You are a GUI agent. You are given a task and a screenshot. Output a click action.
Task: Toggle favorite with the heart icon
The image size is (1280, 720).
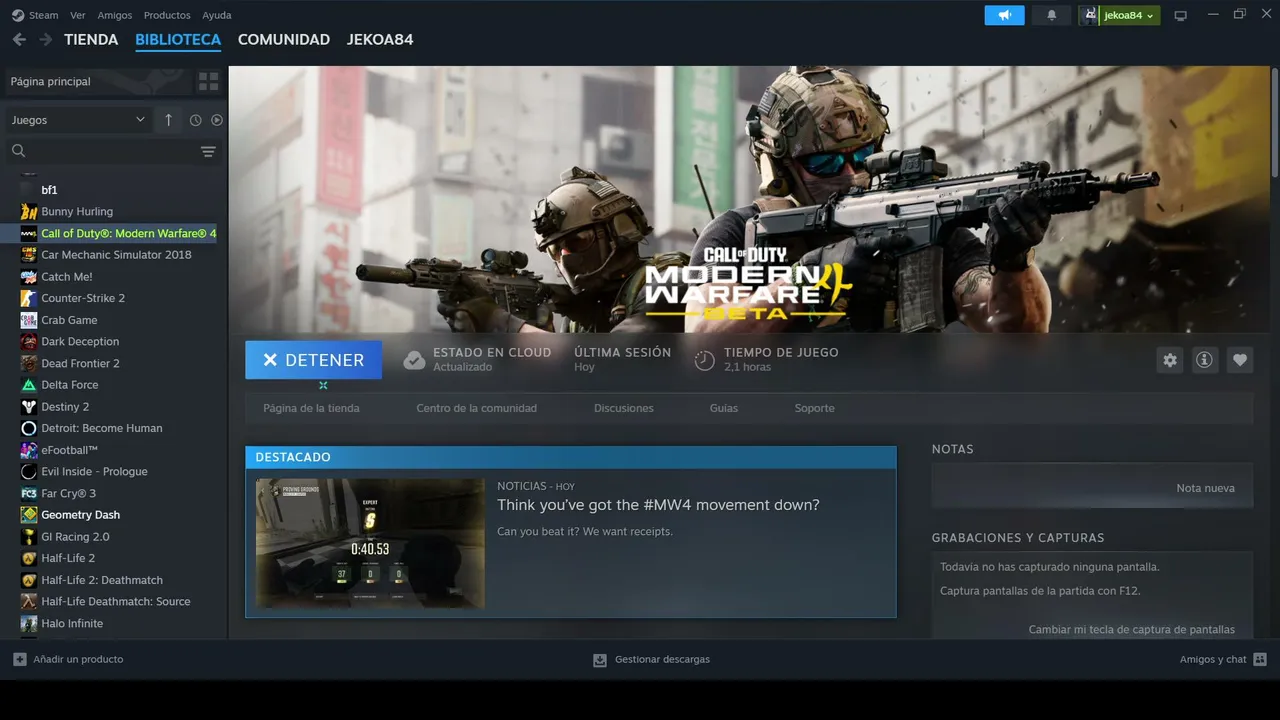click(x=1240, y=360)
